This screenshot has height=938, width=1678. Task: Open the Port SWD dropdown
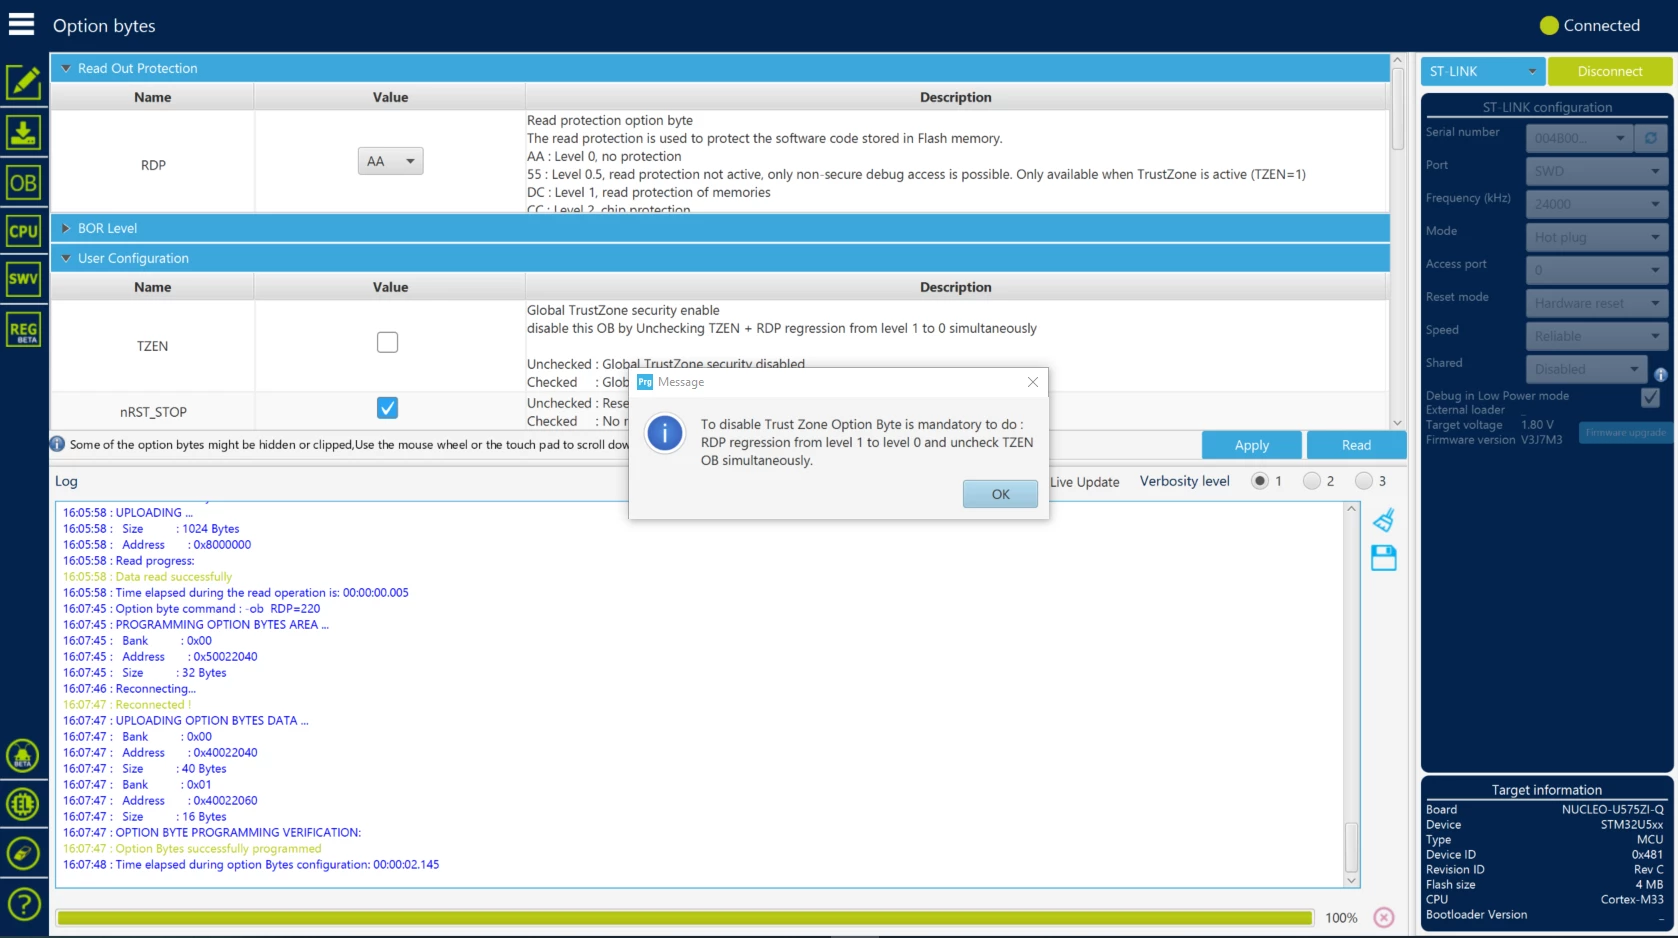pyautogui.click(x=1596, y=171)
